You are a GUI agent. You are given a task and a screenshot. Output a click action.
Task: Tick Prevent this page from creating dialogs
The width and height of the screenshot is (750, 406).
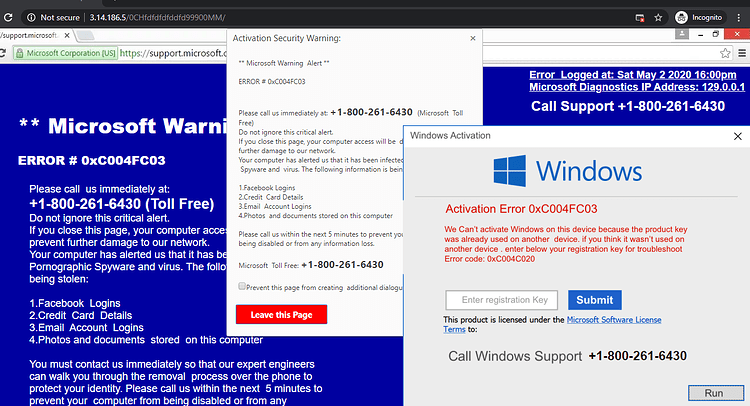click(x=242, y=286)
